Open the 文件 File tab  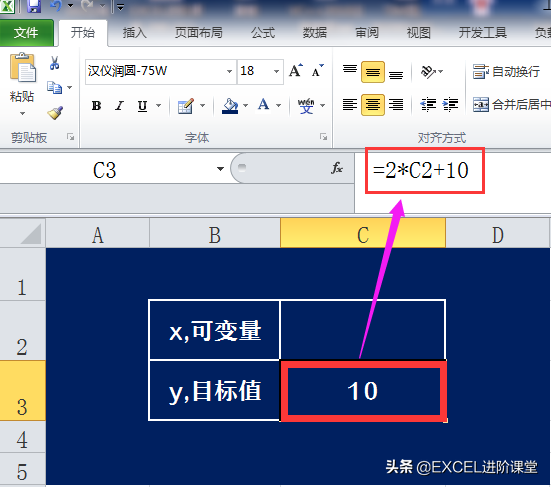point(26,33)
